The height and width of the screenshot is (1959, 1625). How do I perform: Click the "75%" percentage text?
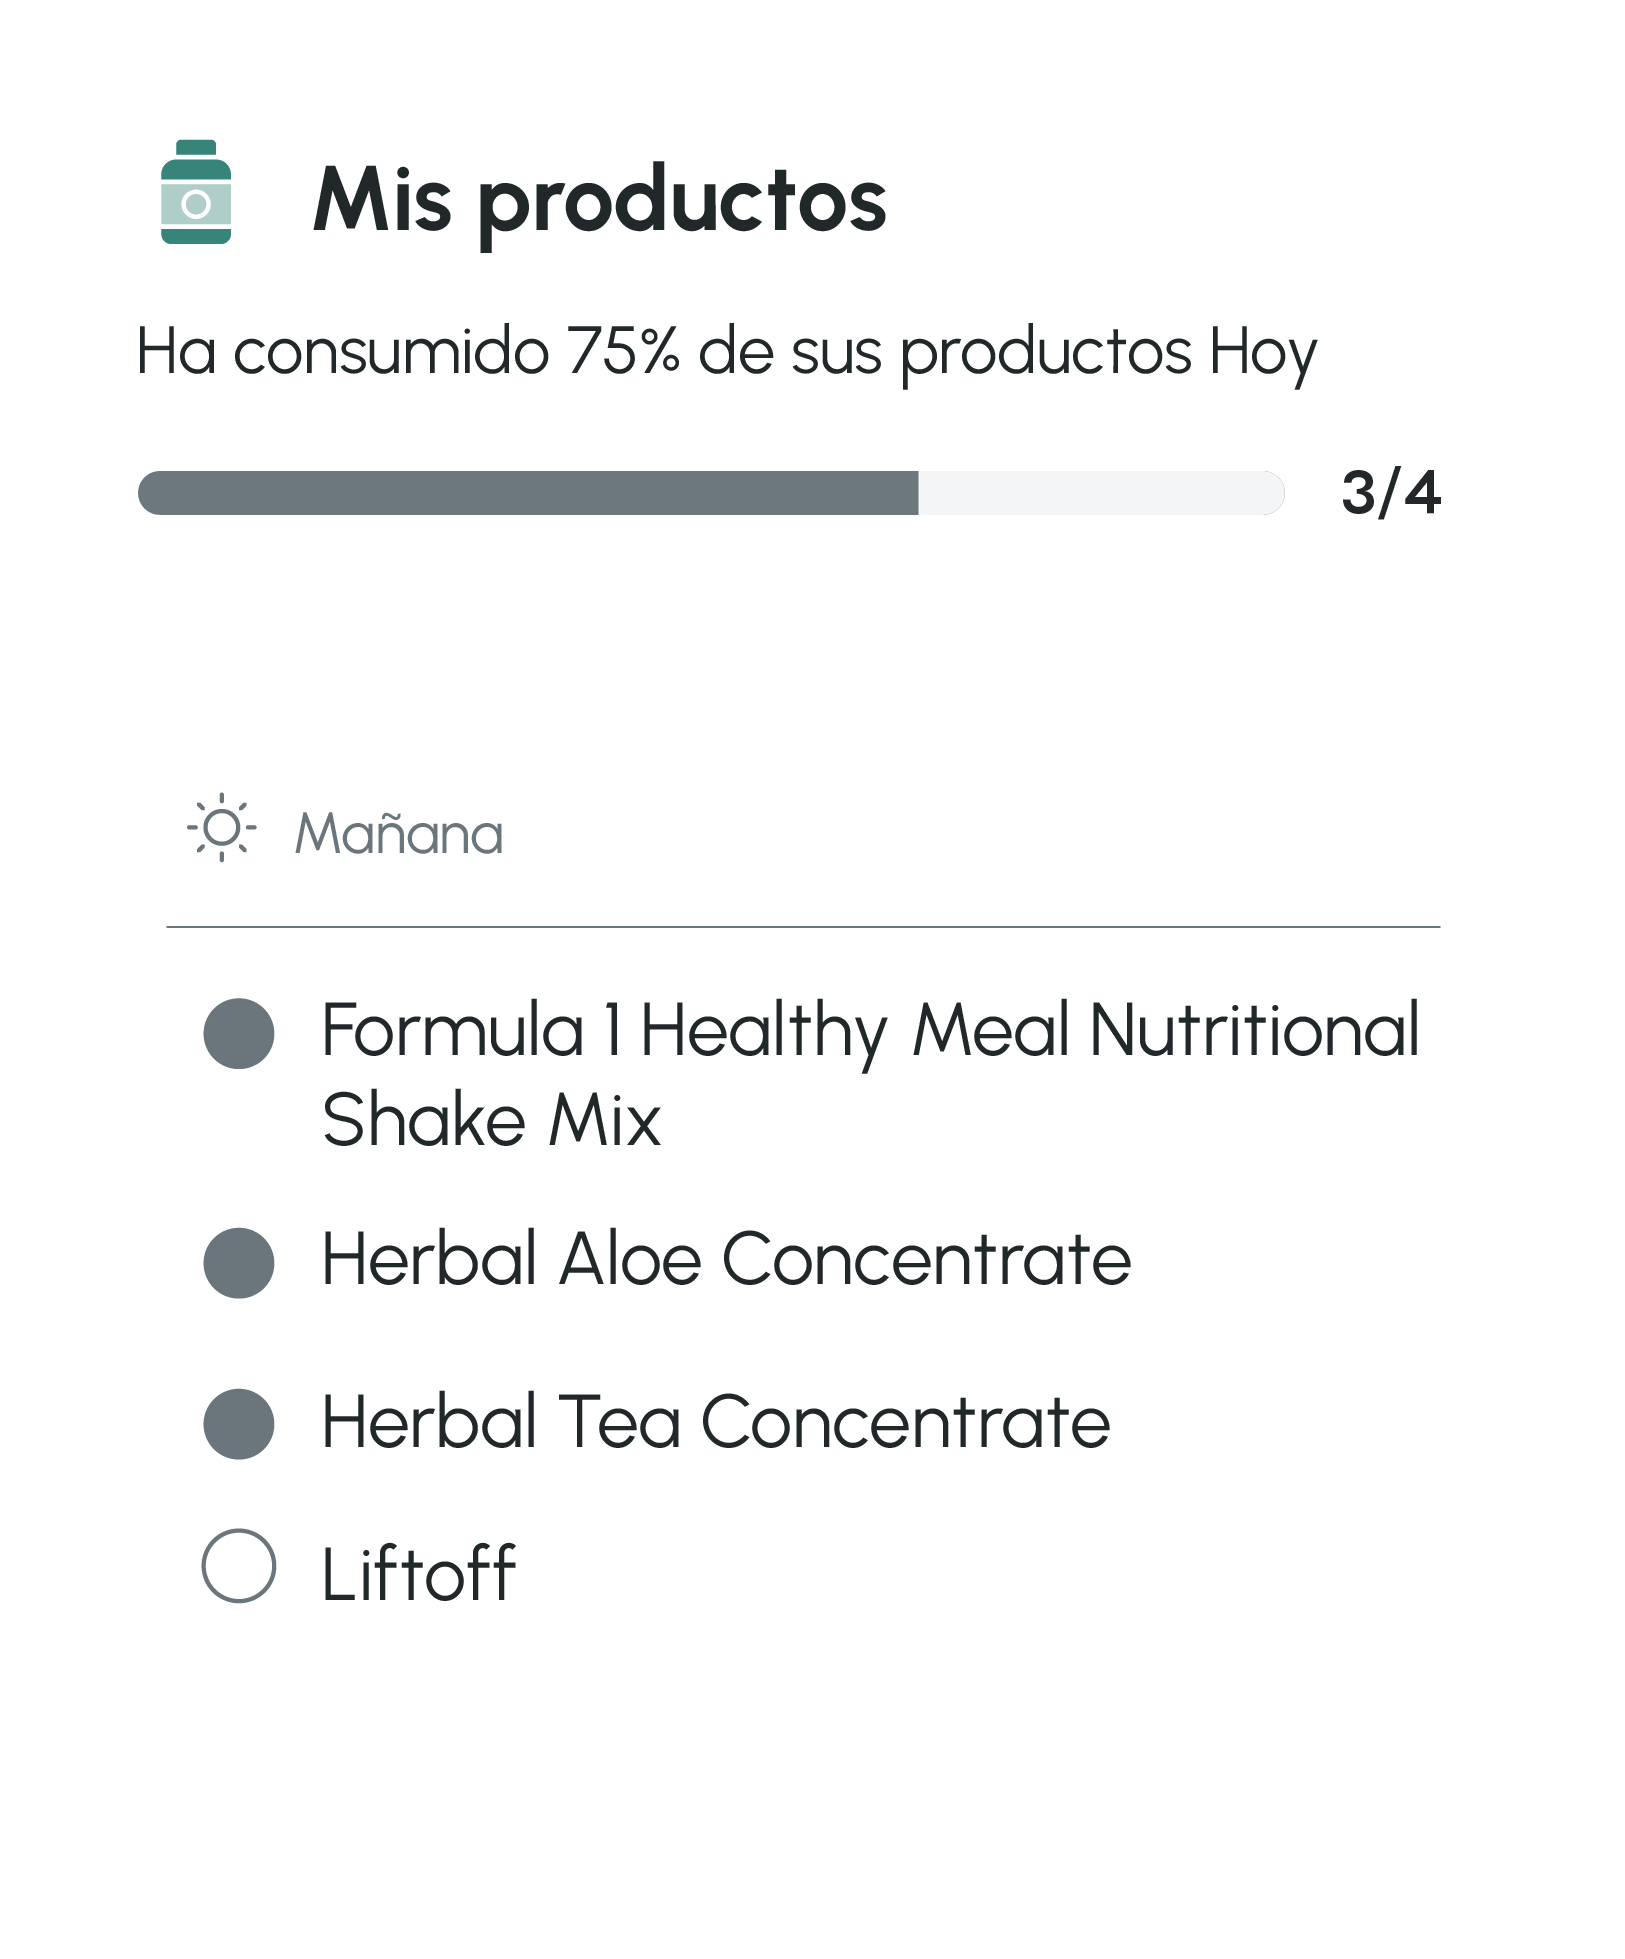coord(623,352)
